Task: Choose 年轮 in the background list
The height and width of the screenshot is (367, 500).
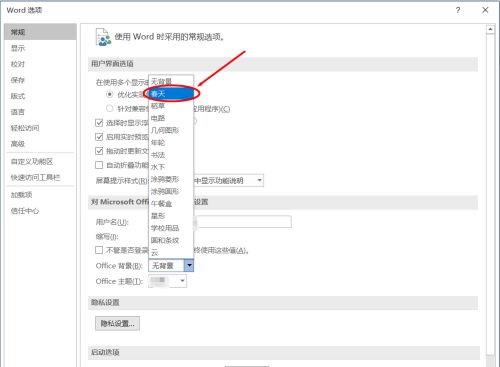Action: coord(171,143)
